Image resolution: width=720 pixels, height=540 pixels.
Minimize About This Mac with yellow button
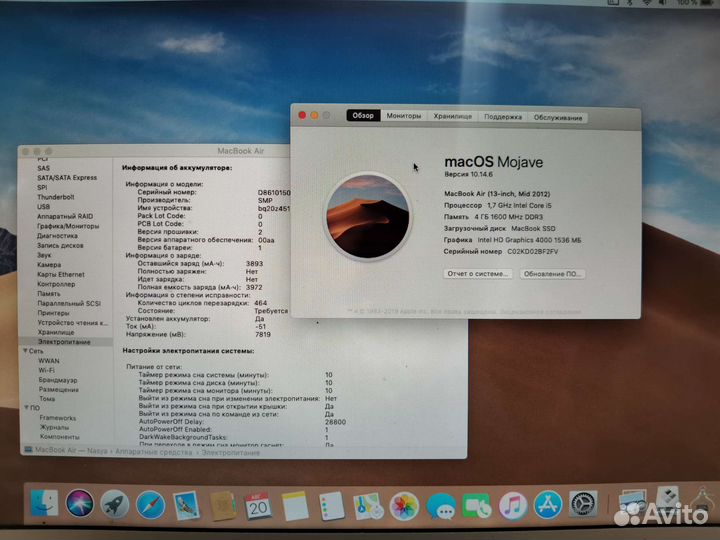point(314,115)
